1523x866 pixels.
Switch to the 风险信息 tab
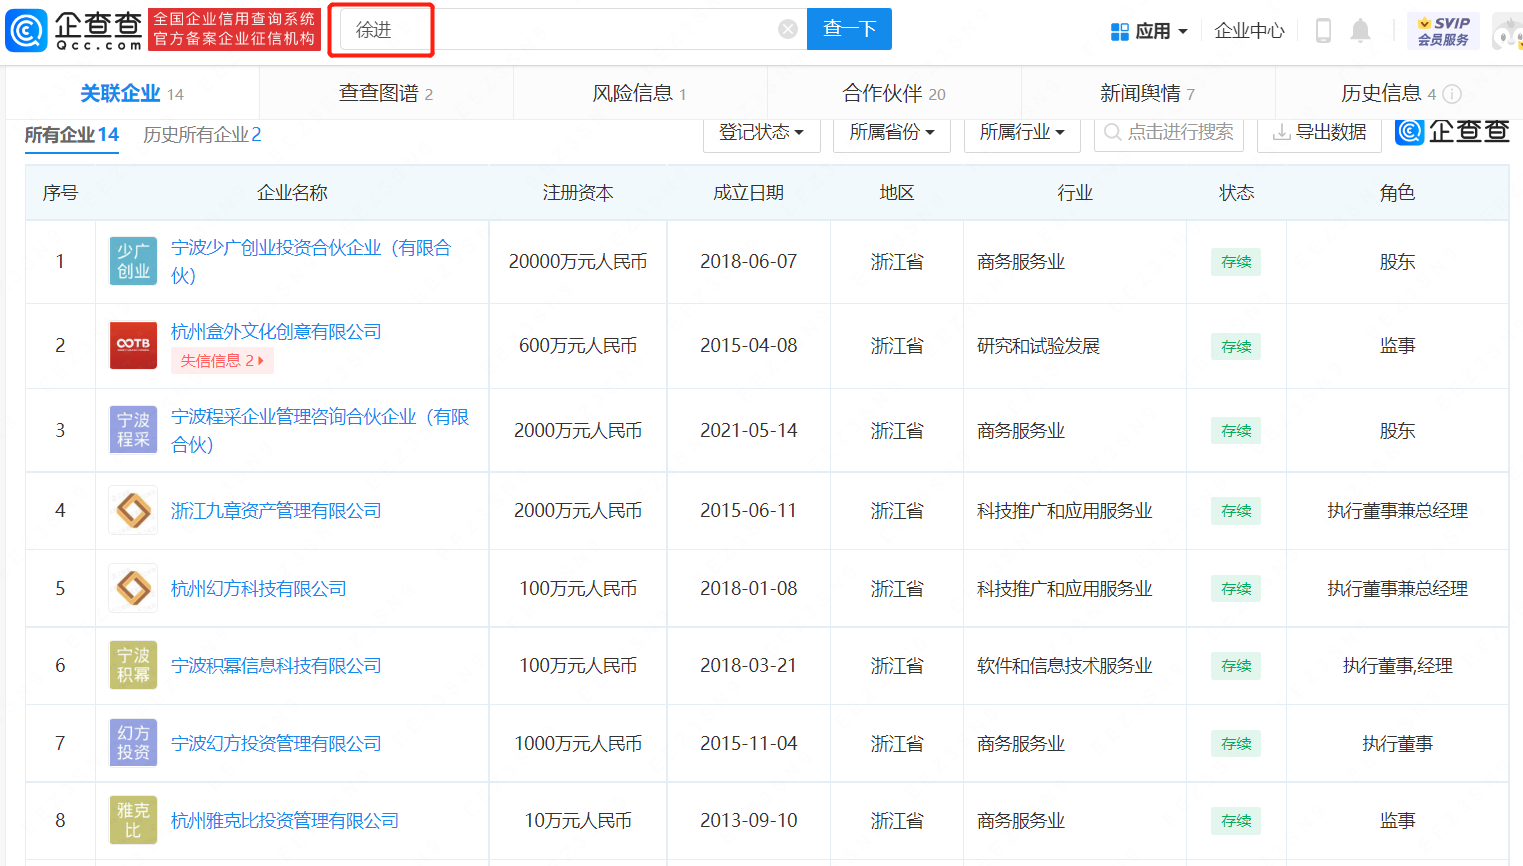(640, 94)
